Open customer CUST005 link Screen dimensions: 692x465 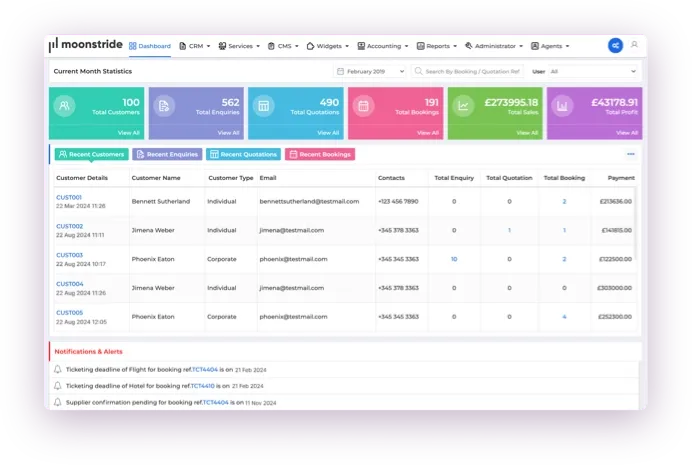tap(69, 312)
